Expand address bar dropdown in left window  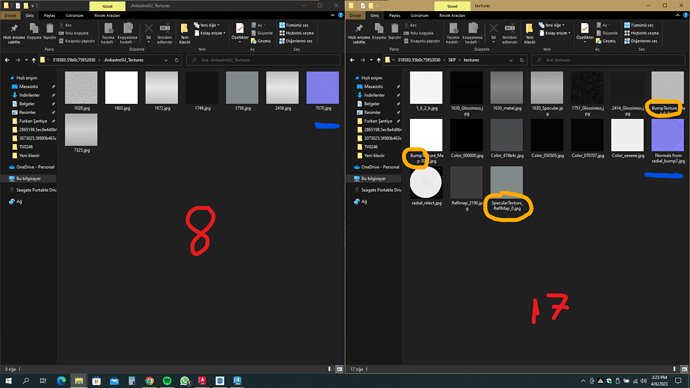click(x=166, y=60)
